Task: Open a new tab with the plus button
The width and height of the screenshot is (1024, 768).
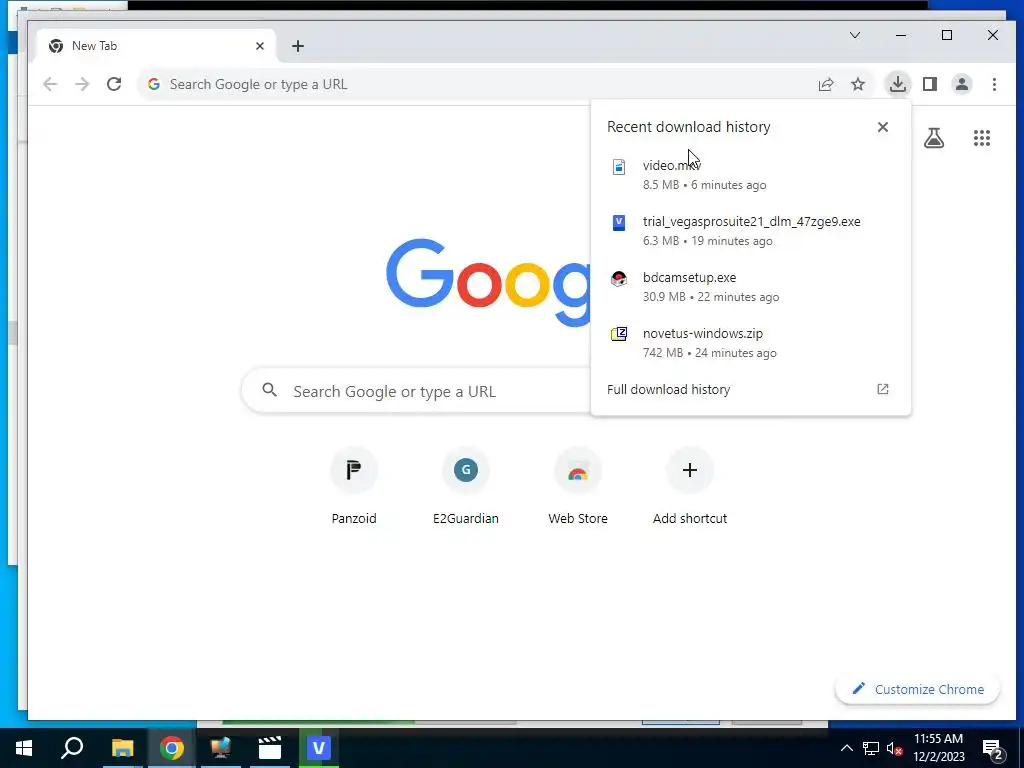Action: (x=298, y=46)
